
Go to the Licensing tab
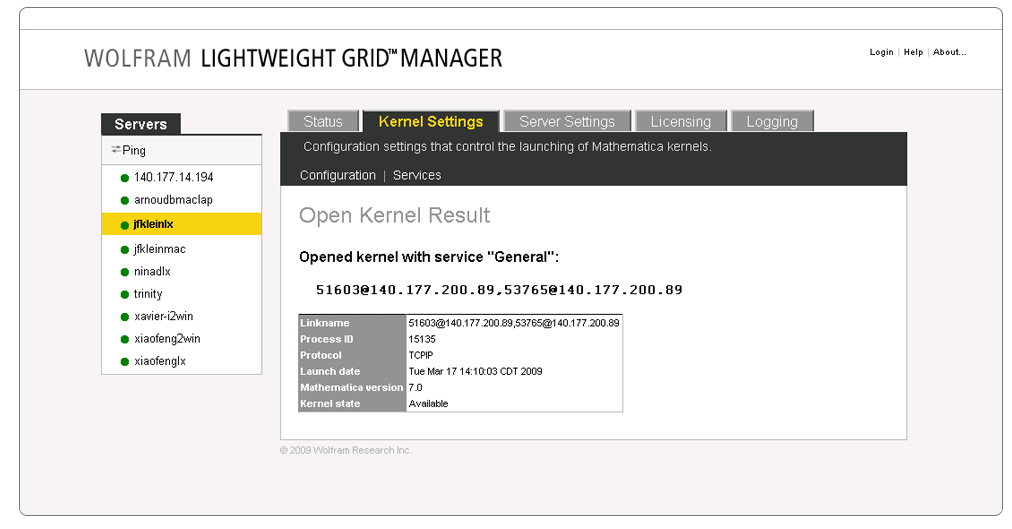pos(681,121)
